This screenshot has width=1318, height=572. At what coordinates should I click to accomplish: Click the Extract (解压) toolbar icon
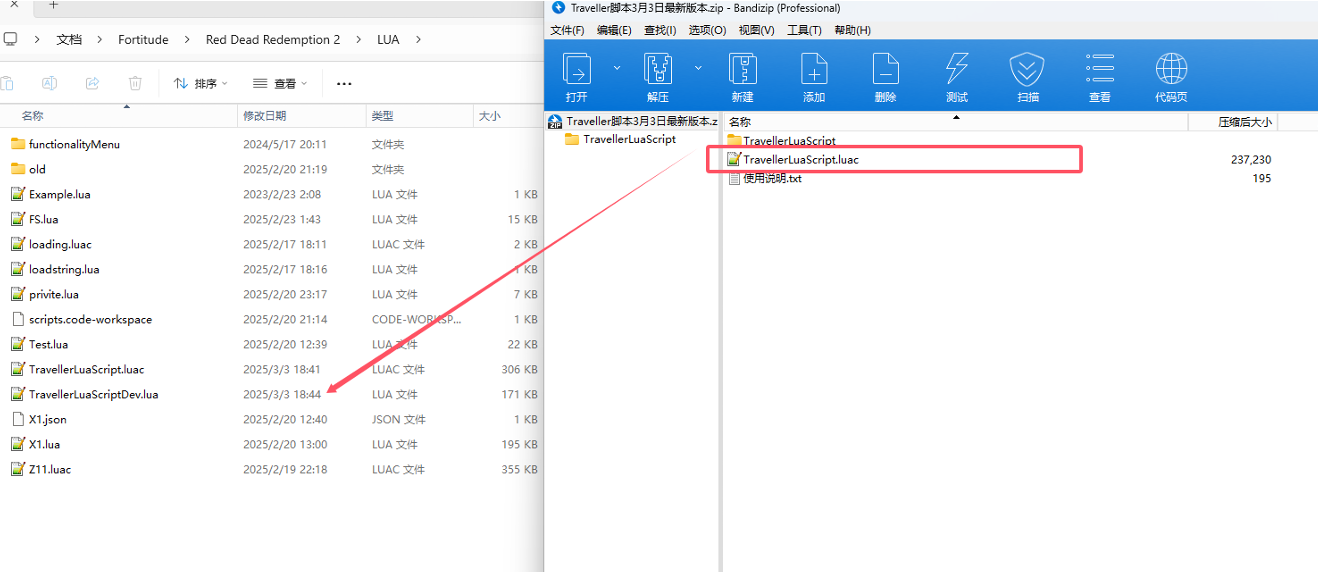point(657,70)
